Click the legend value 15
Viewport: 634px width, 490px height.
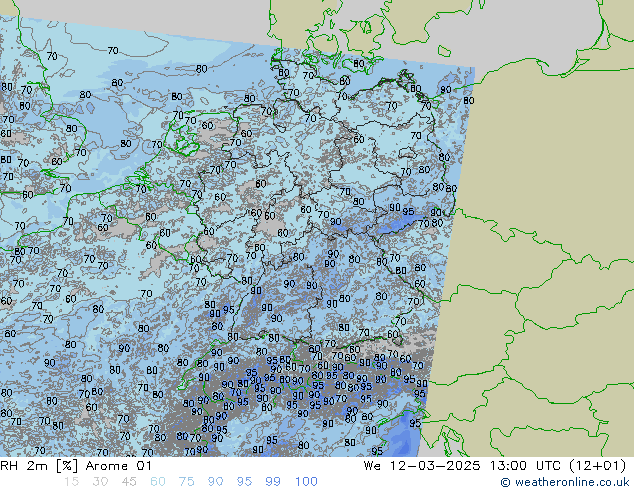click(x=71, y=482)
